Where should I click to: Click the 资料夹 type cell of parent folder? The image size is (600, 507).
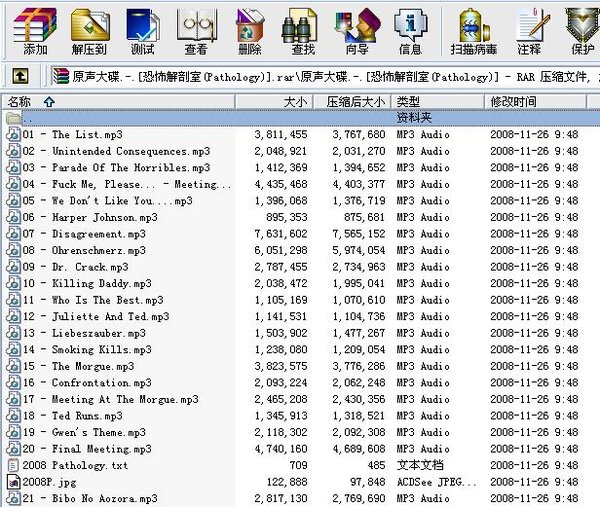[414, 117]
